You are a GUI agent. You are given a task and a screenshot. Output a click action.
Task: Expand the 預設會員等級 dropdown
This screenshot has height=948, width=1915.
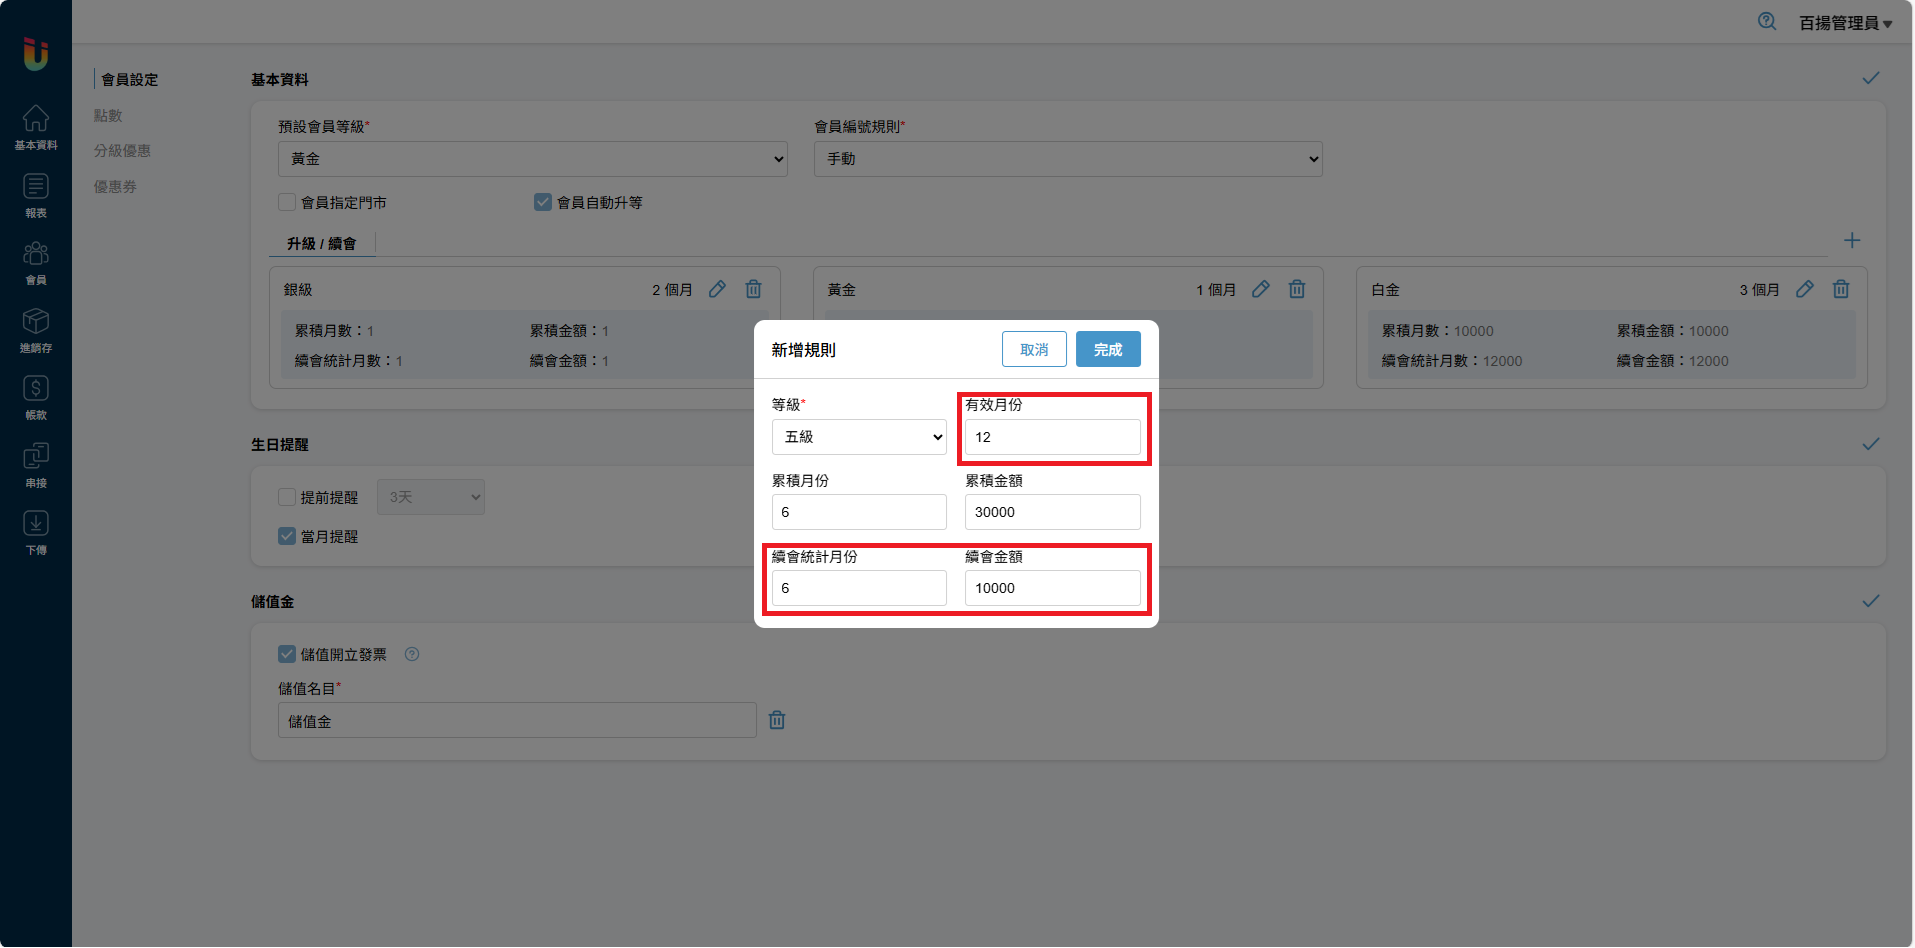tap(532, 159)
